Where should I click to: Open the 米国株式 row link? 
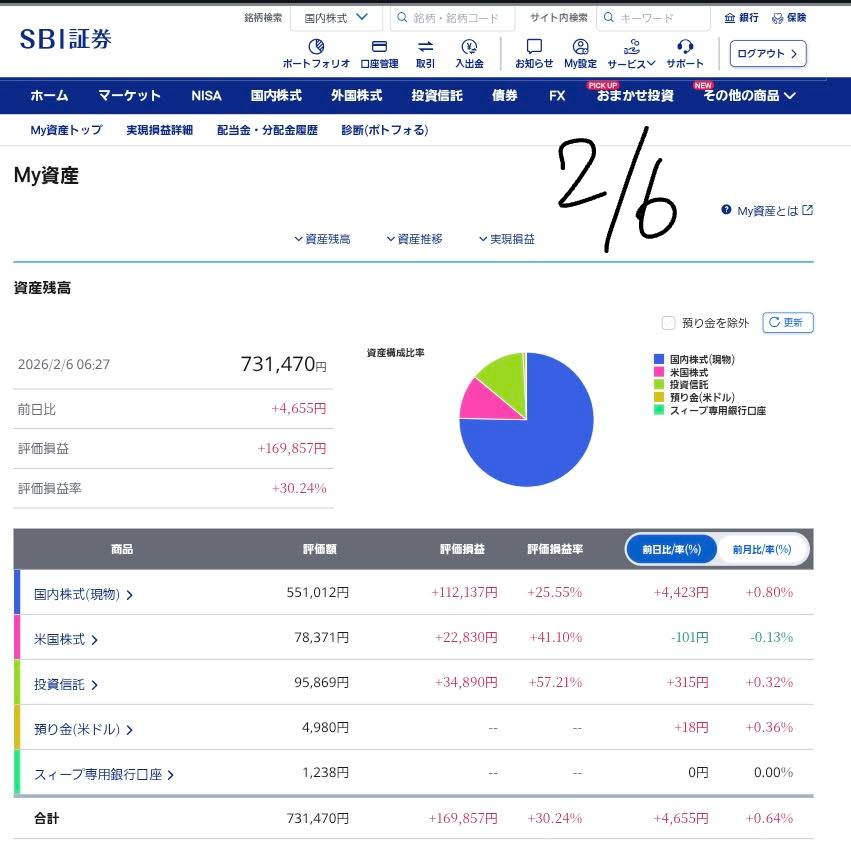coord(66,639)
